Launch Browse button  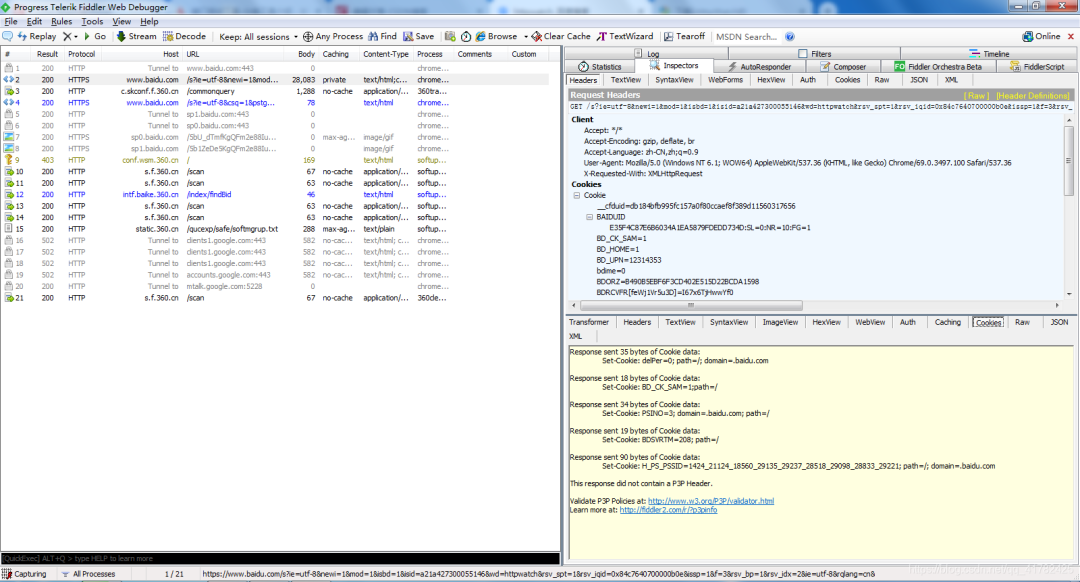(496, 37)
